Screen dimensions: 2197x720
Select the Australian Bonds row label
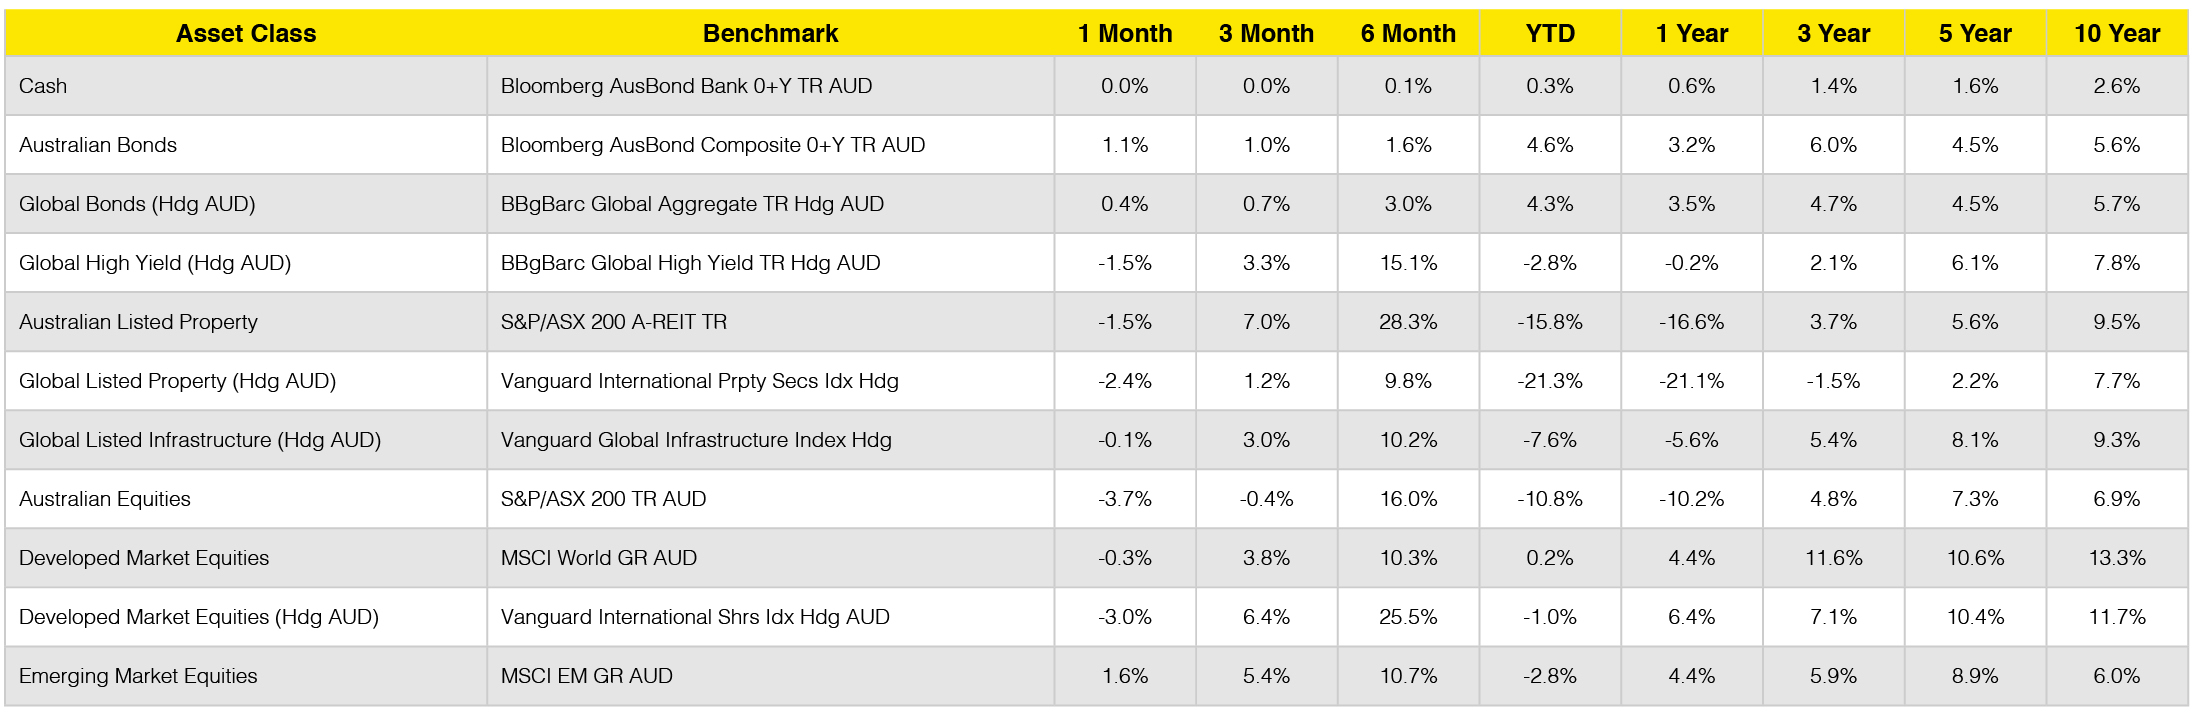pos(98,145)
